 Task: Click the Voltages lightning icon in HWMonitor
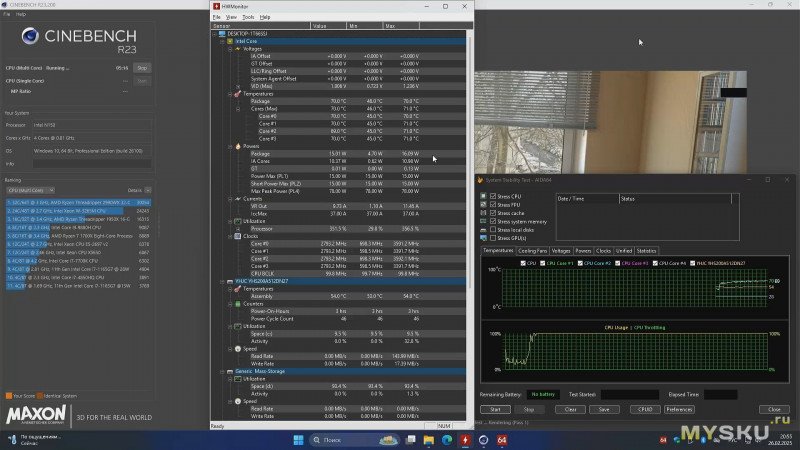pos(238,49)
